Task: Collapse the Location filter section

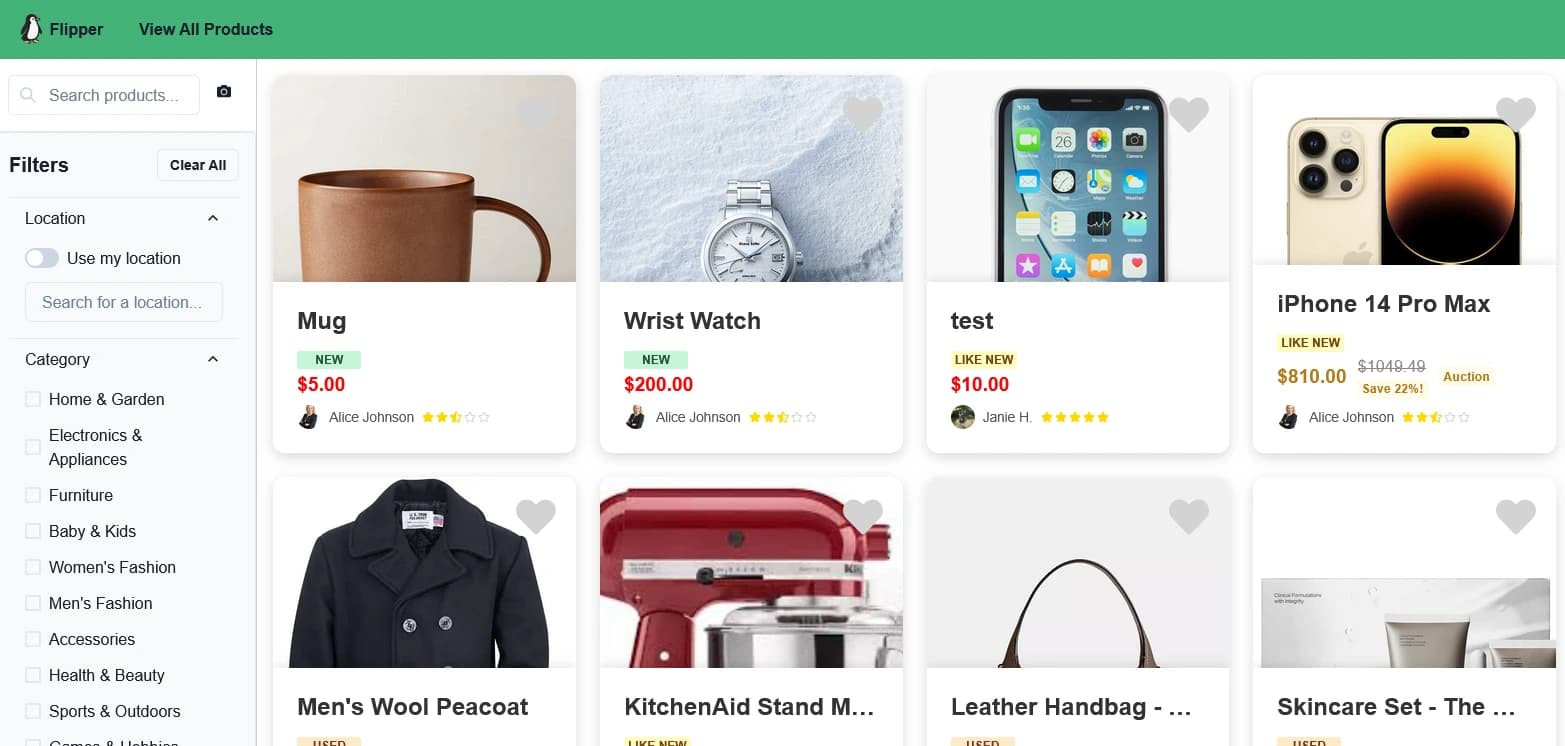Action: click(212, 218)
